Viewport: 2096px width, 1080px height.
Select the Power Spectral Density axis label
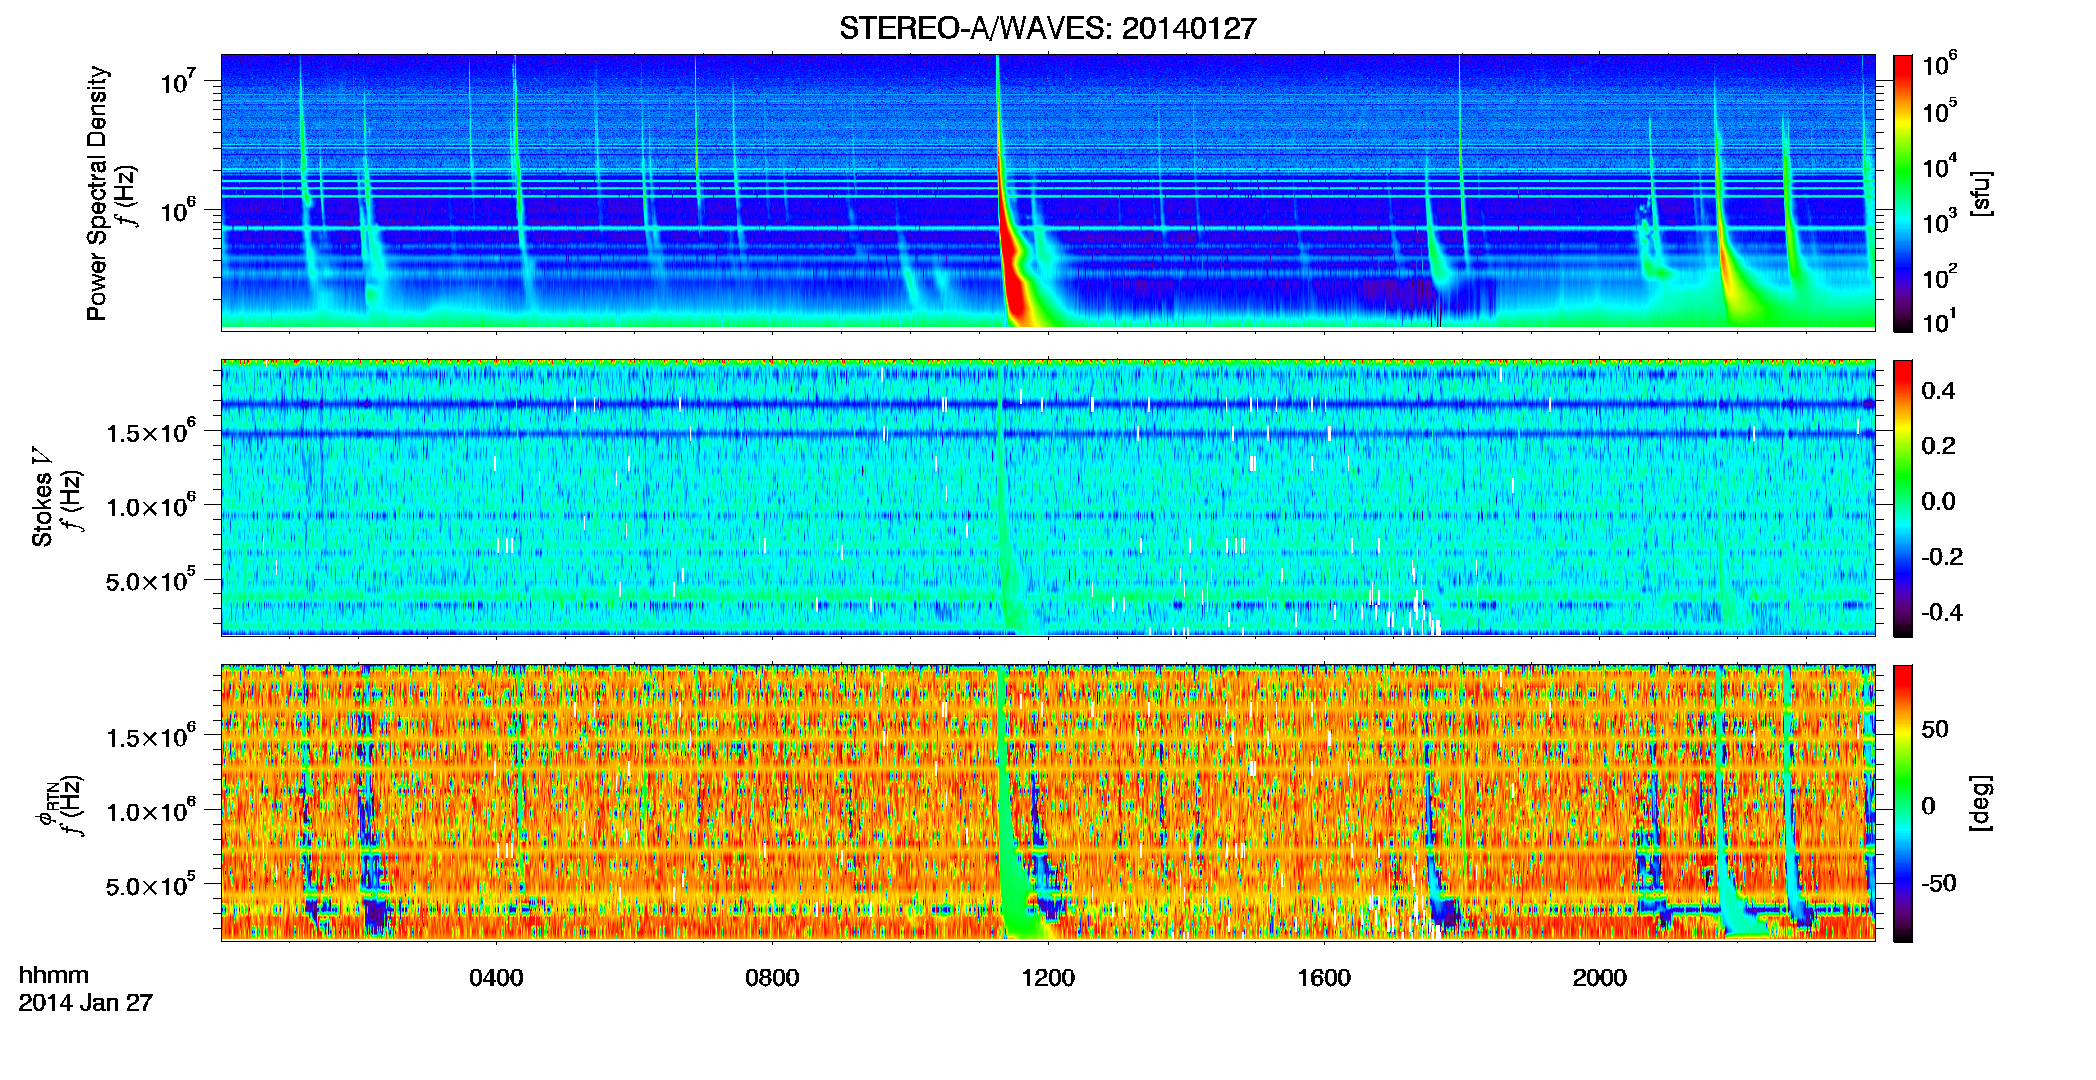[x=97, y=193]
